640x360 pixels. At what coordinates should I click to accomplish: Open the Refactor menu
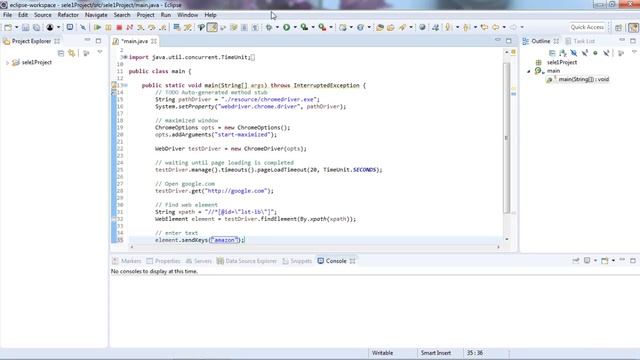68,15
